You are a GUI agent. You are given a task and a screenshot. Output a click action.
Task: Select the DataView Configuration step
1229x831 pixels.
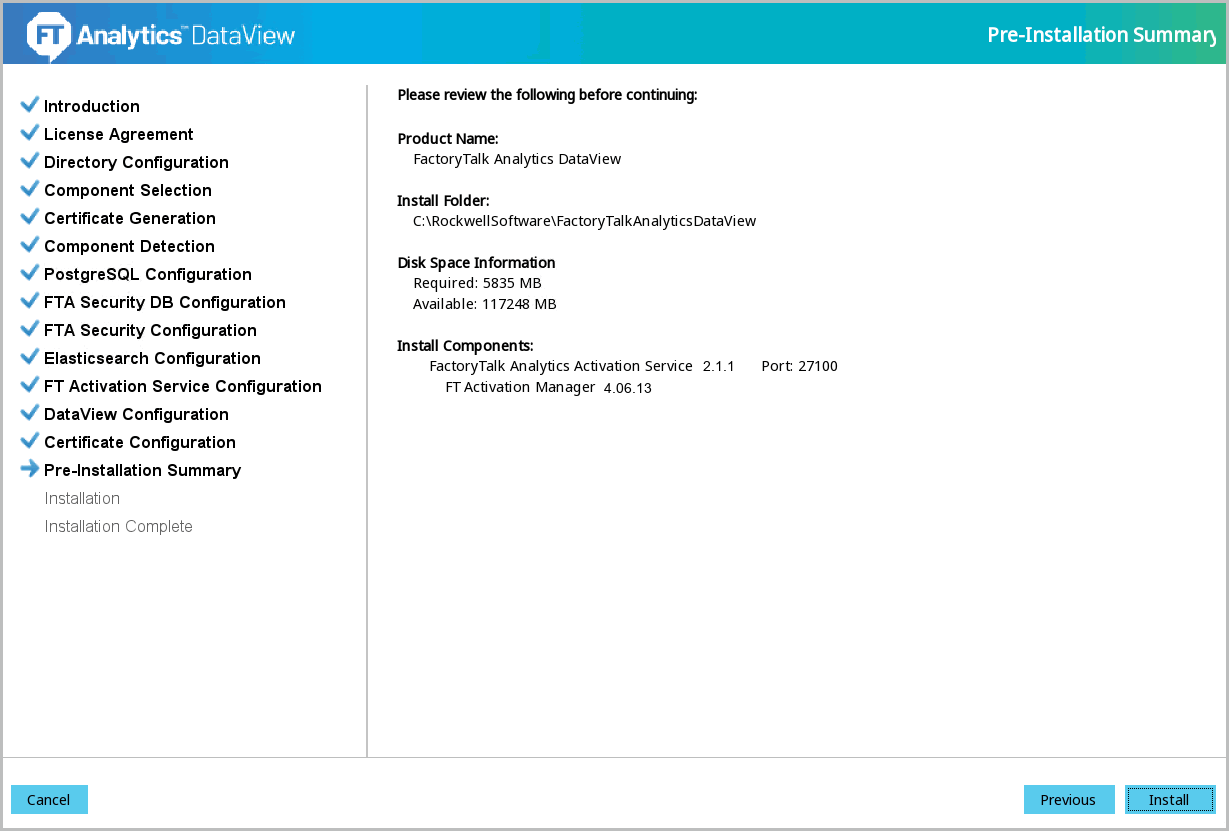coord(136,414)
